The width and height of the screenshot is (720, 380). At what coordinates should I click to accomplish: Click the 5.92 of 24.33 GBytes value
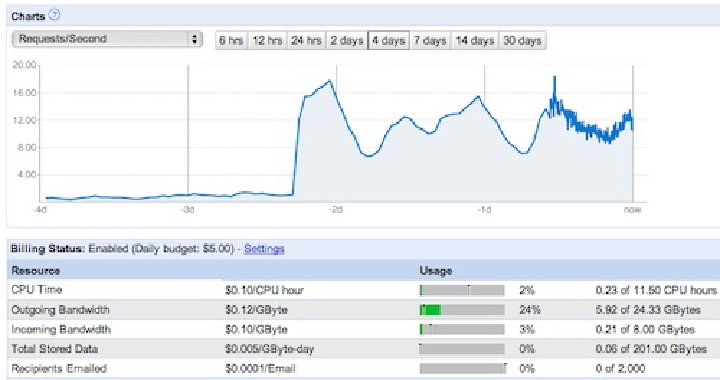coord(648,310)
